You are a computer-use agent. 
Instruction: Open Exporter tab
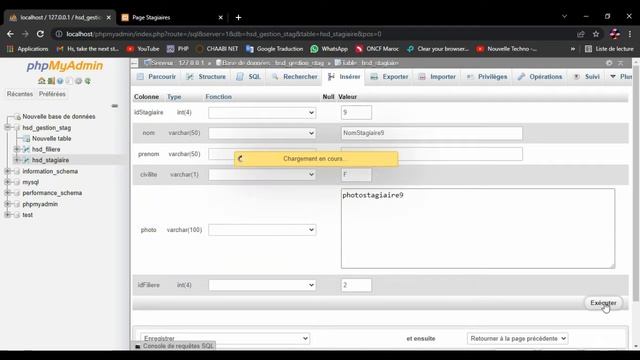(389, 77)
